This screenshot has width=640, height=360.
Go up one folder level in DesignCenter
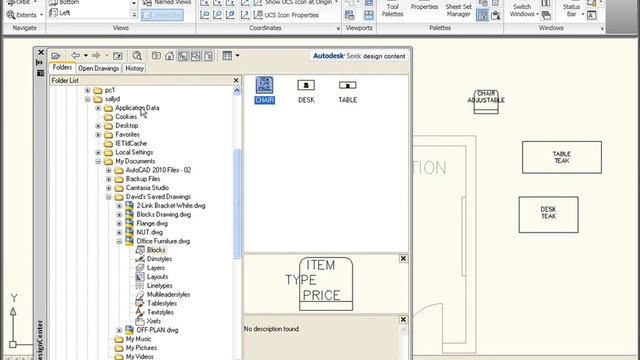pyautogui.click(x=118, y=56)
